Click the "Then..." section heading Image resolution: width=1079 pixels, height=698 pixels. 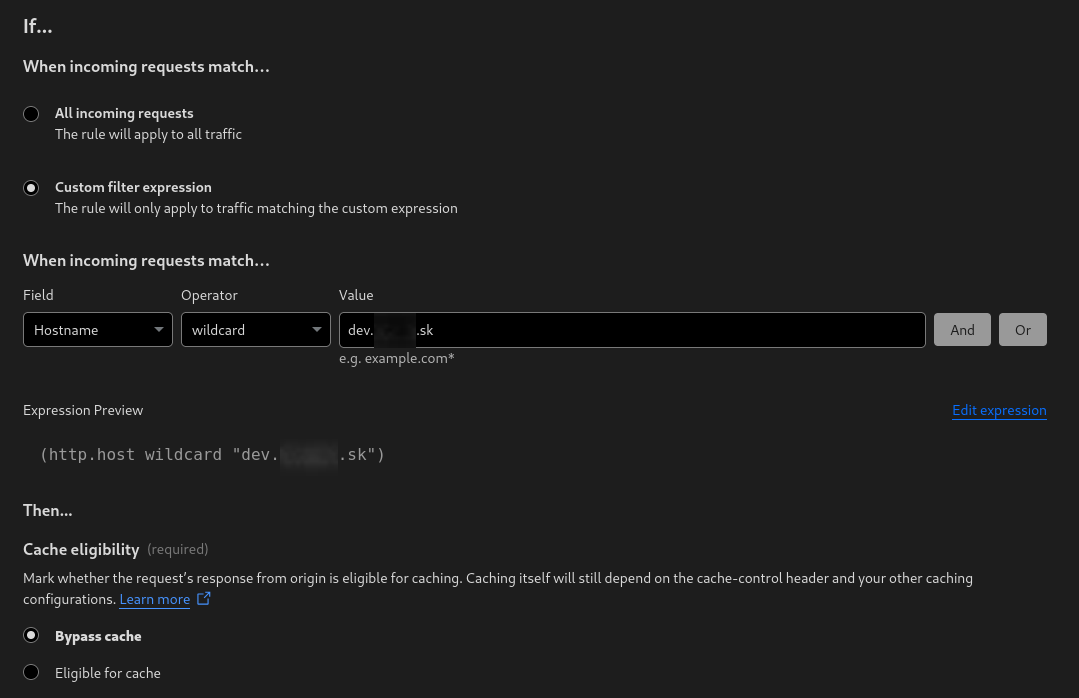pos(48,510)
